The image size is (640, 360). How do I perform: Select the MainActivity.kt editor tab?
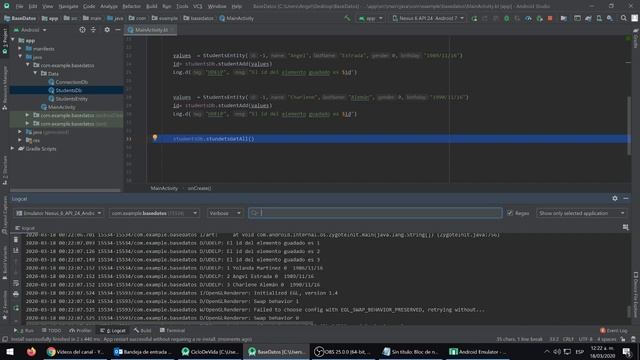pos(151,30)
